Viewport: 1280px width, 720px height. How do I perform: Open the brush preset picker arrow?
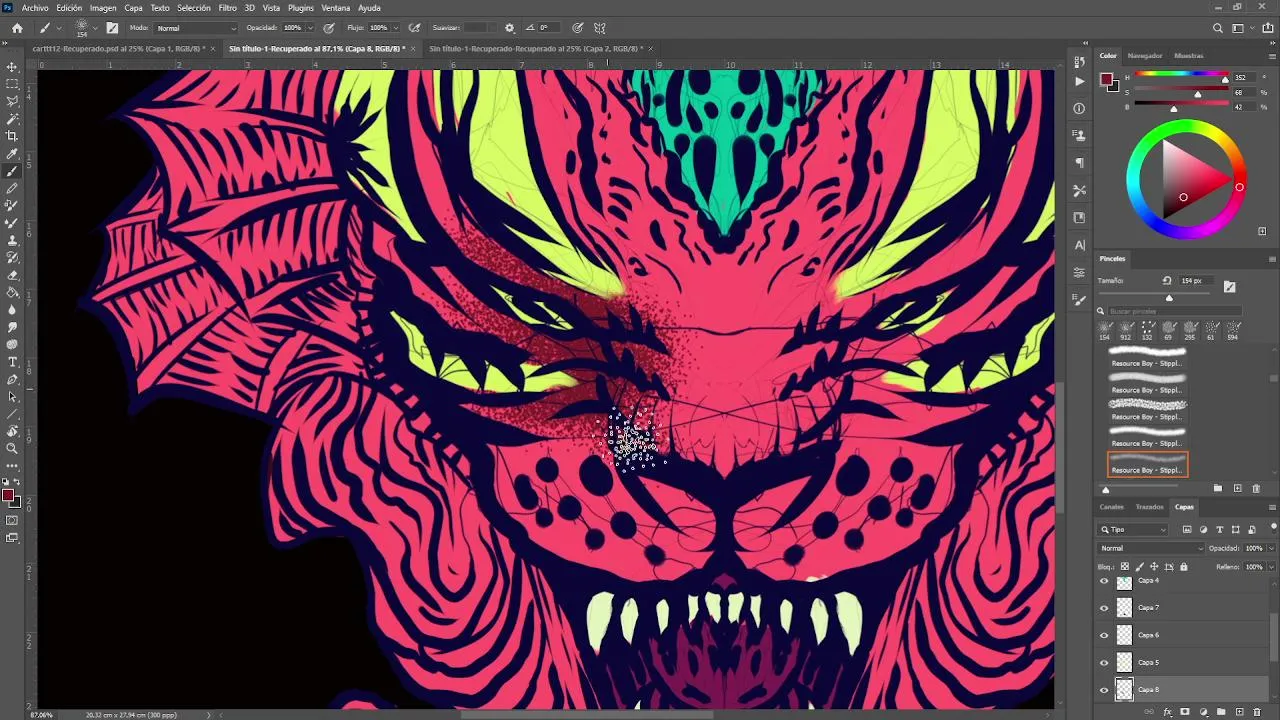point(97,28)
